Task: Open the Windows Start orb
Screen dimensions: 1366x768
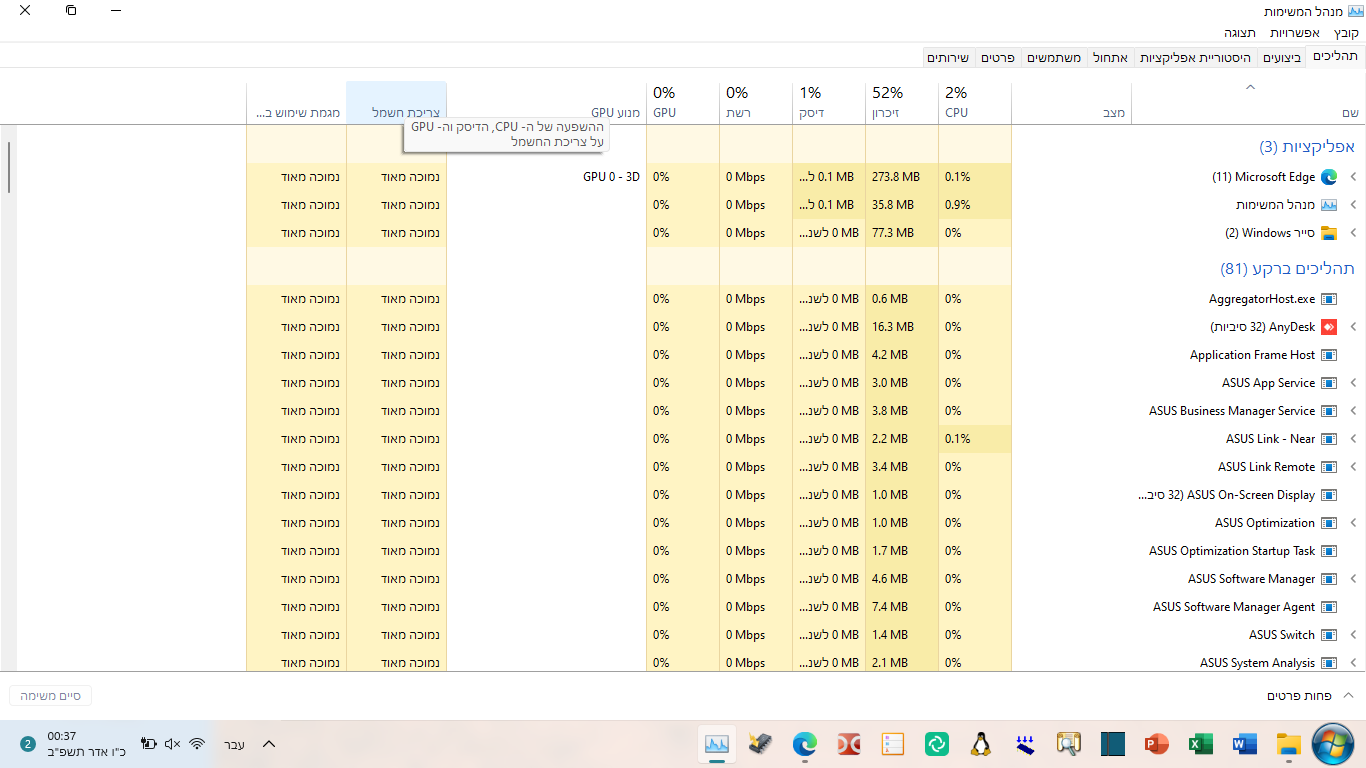Action: pyautogui.click(x=1333, y=744)
